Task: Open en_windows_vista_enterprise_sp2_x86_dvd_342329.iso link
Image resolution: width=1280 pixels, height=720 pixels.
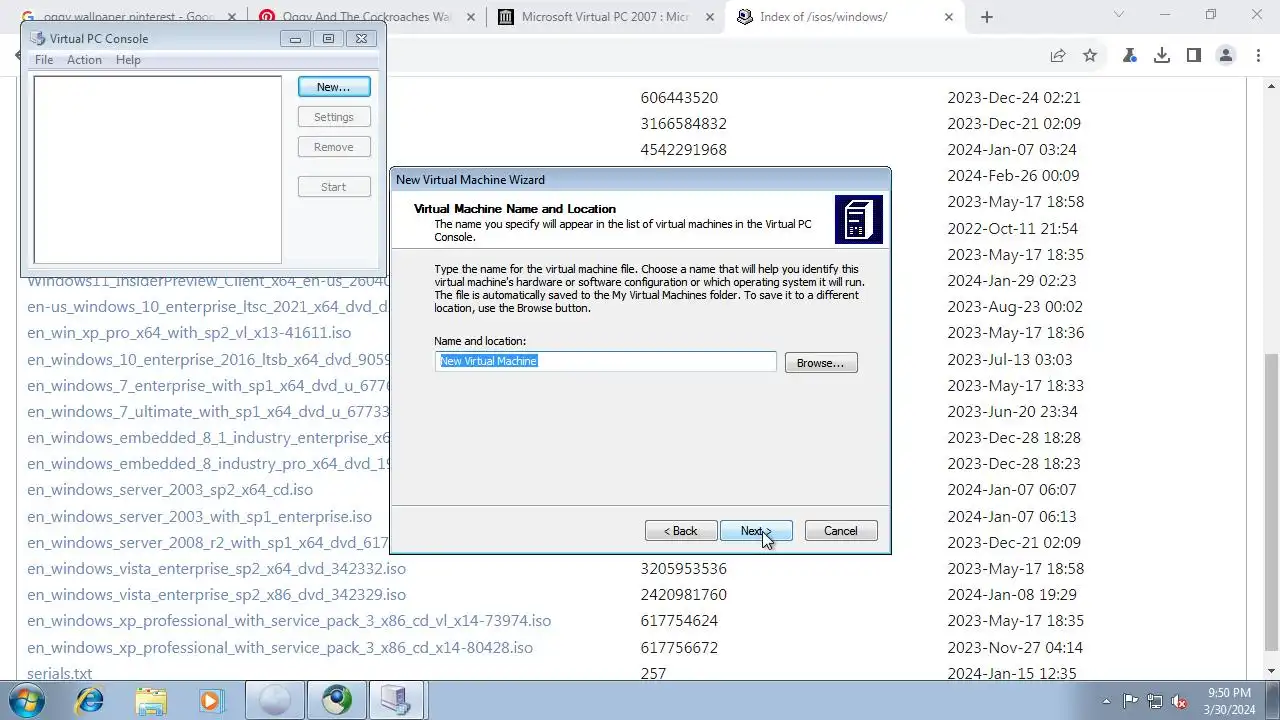Action: [216, 594]
